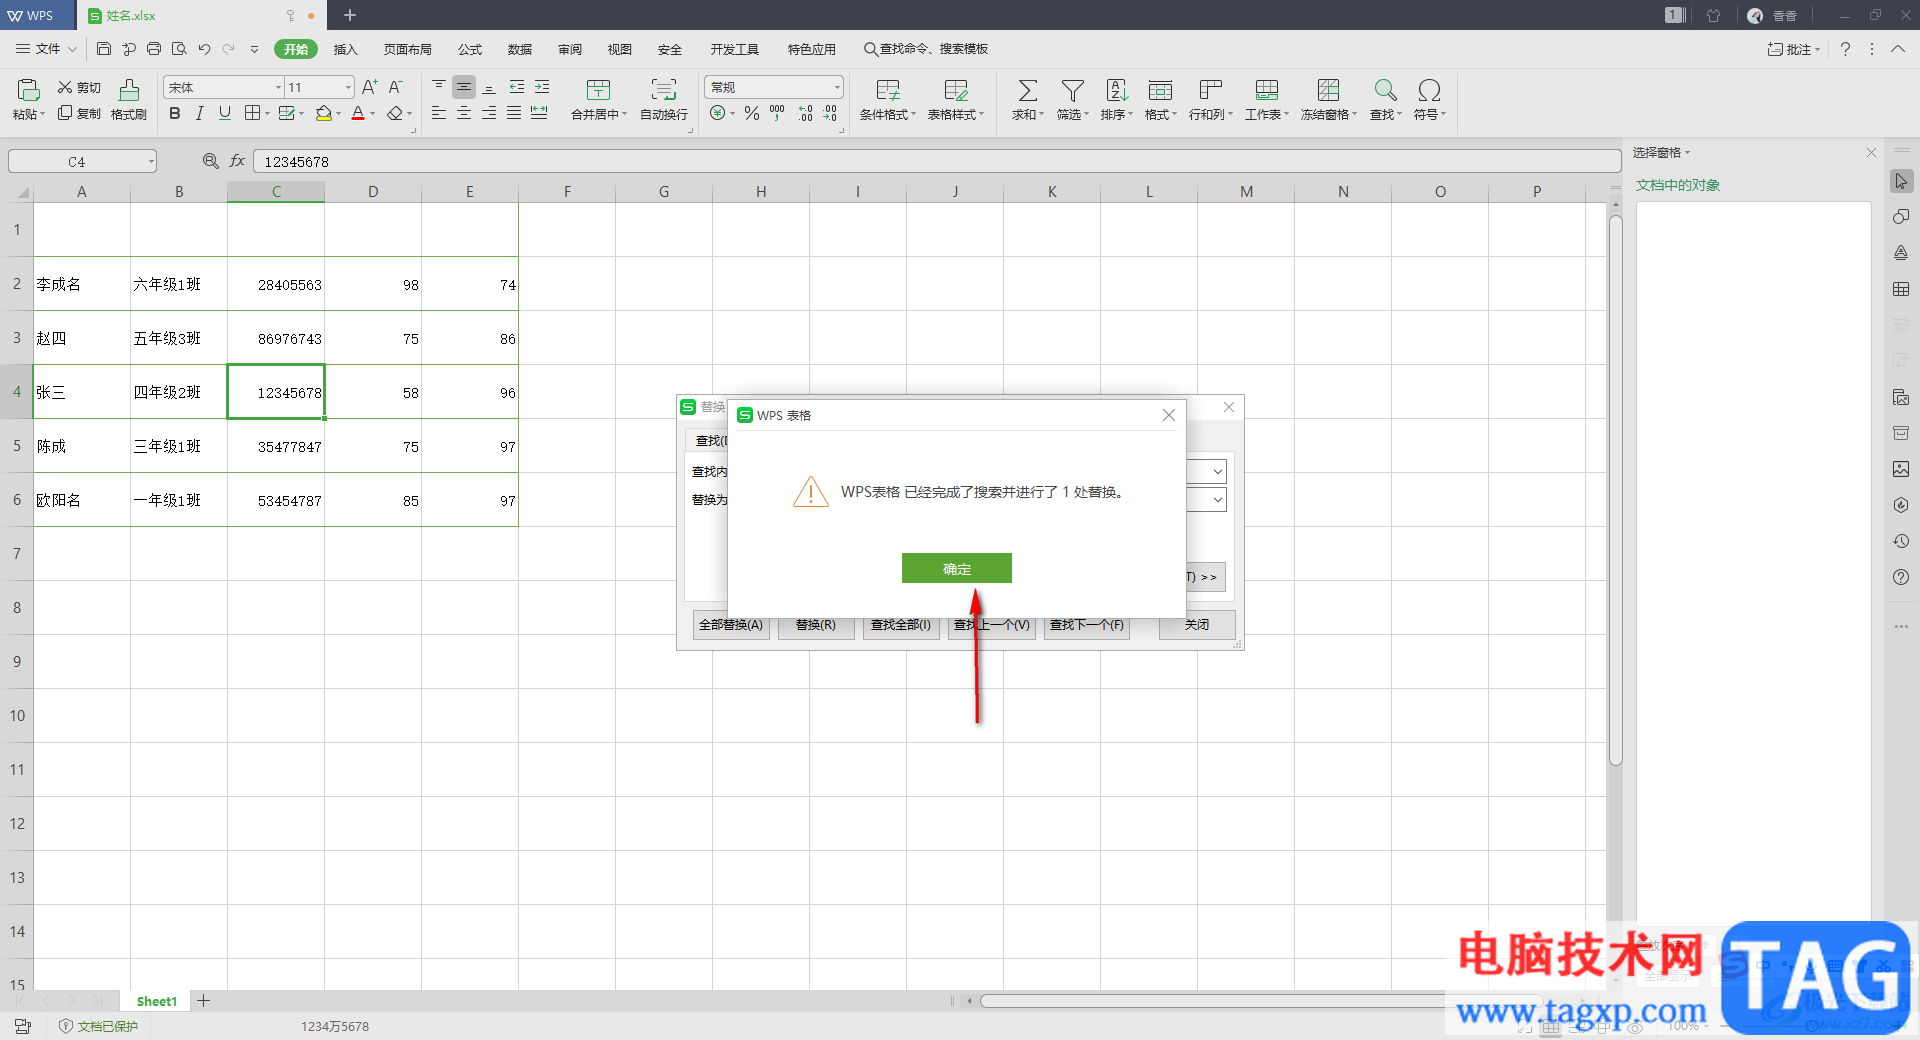
Task: Click the formula bar input showing 12345678
Action: click(x=936, y=161)
